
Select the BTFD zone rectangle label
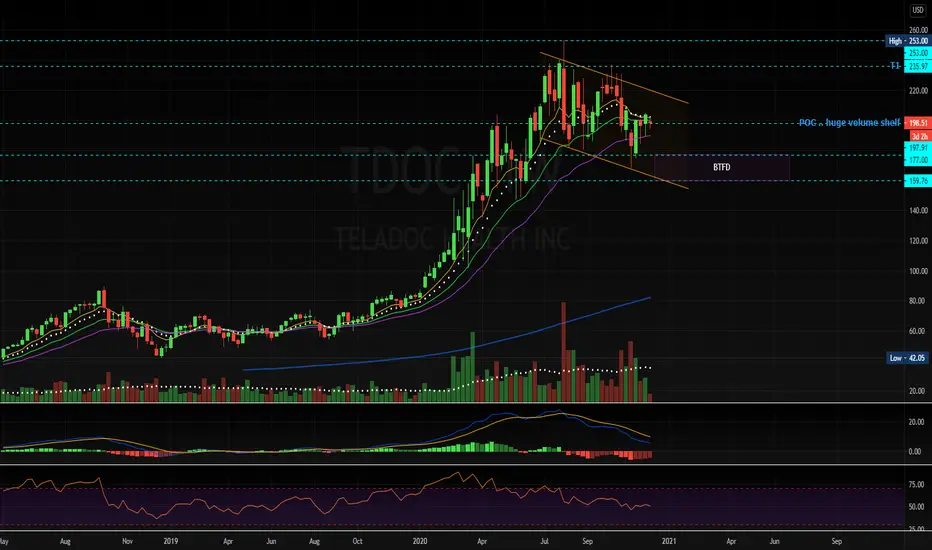pyautogui.click(x=722, y=167)
